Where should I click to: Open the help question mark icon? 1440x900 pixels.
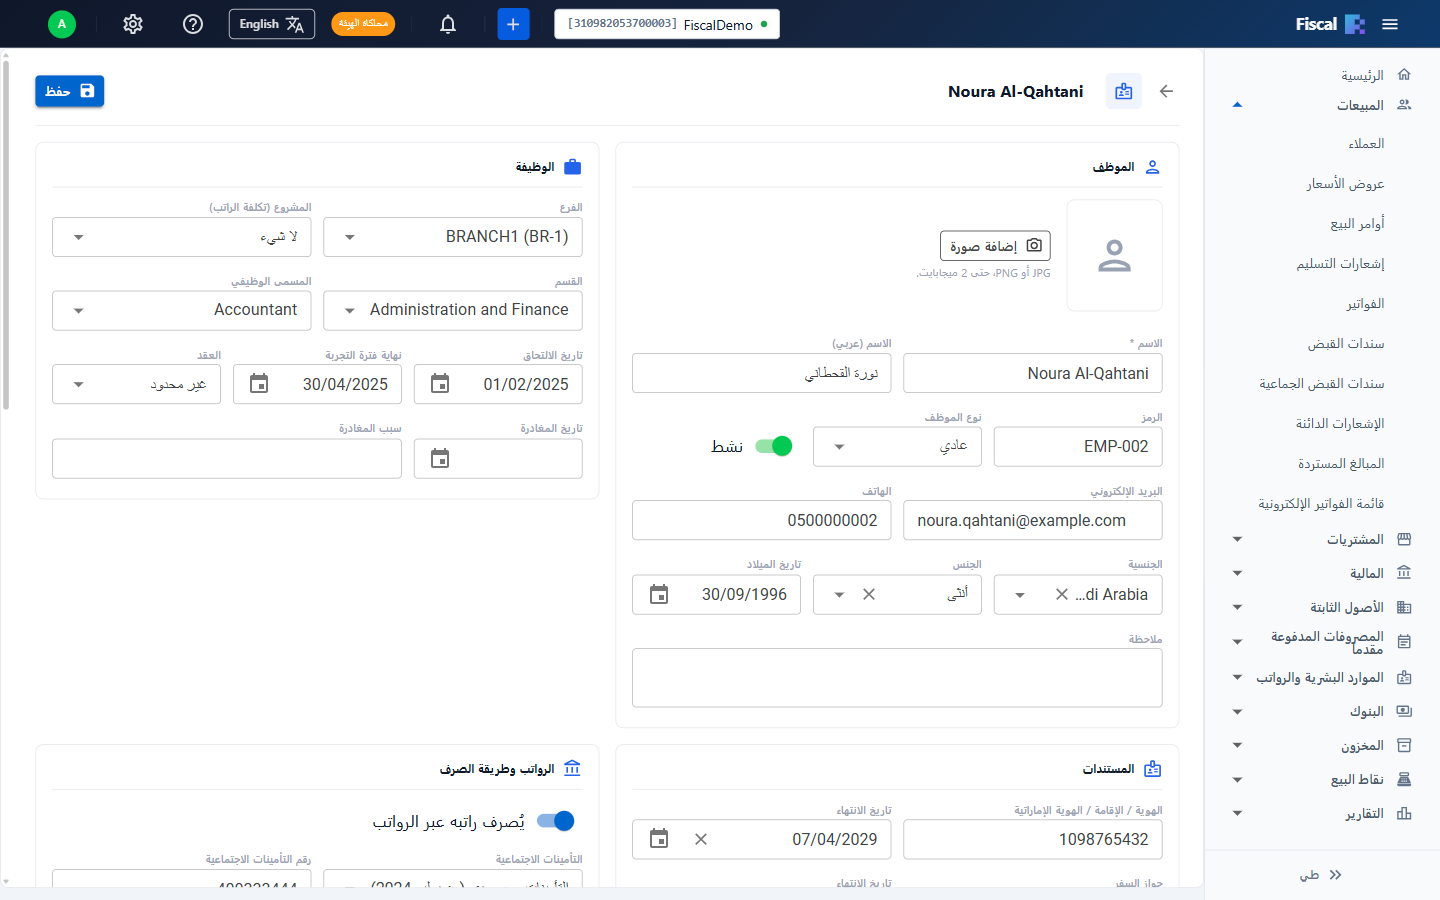tap(193, 24)
